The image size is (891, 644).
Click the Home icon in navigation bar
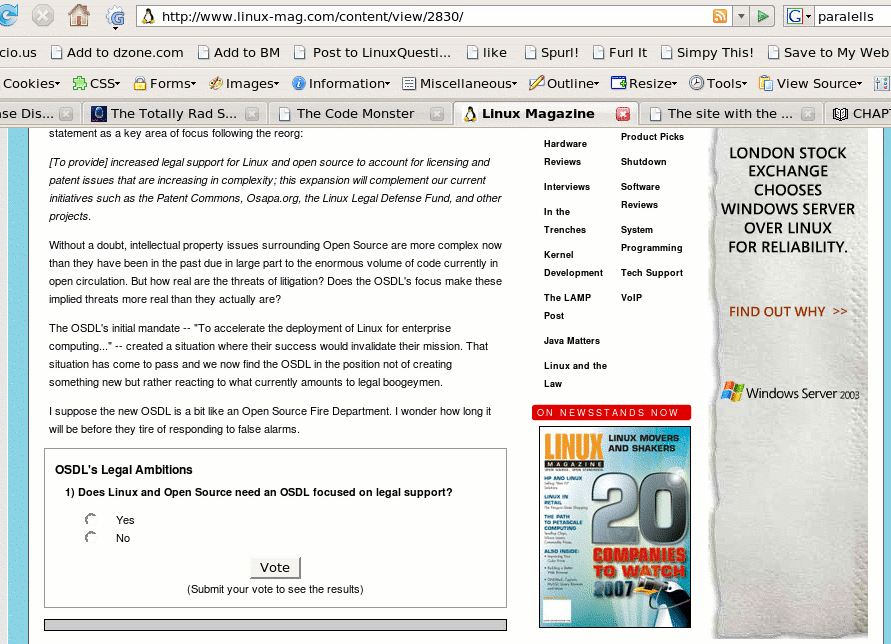(78, 15)
